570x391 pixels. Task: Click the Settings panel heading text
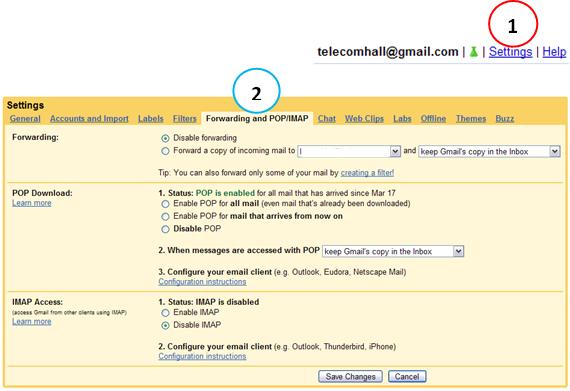click(25, 105)
